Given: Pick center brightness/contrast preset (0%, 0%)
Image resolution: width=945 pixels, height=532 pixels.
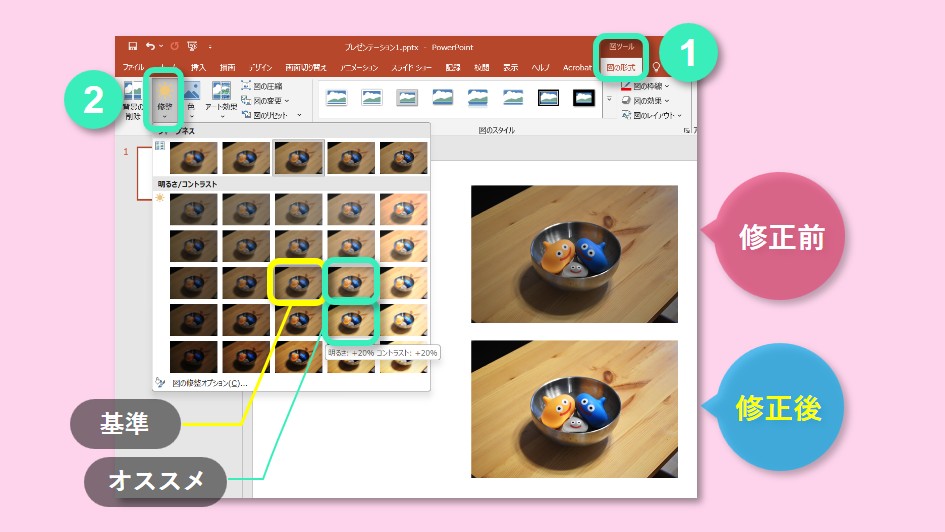Looking at the screenshot, I should pos(298,283).
